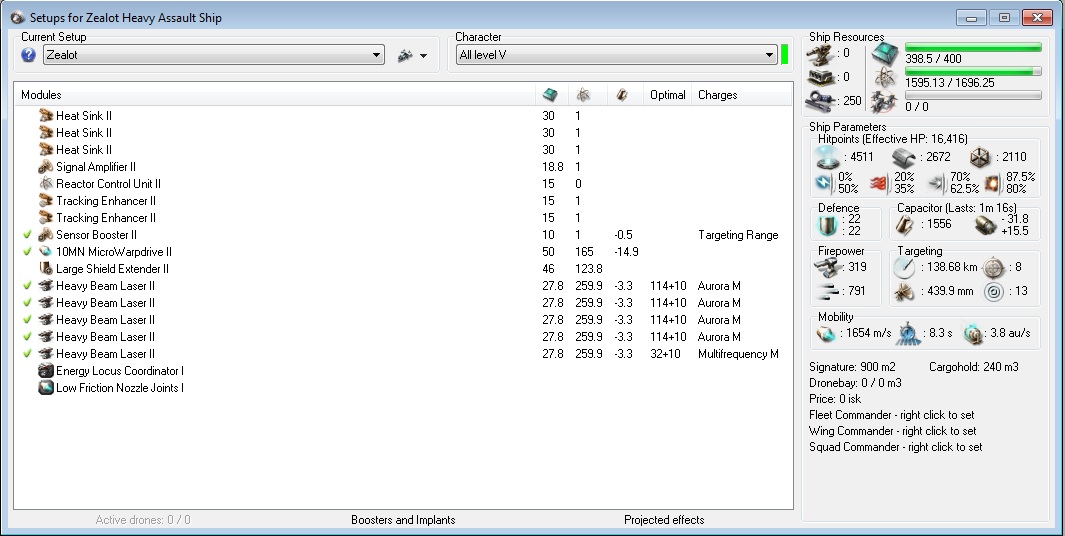Click the calibration icon showing 250

(820, 101)
